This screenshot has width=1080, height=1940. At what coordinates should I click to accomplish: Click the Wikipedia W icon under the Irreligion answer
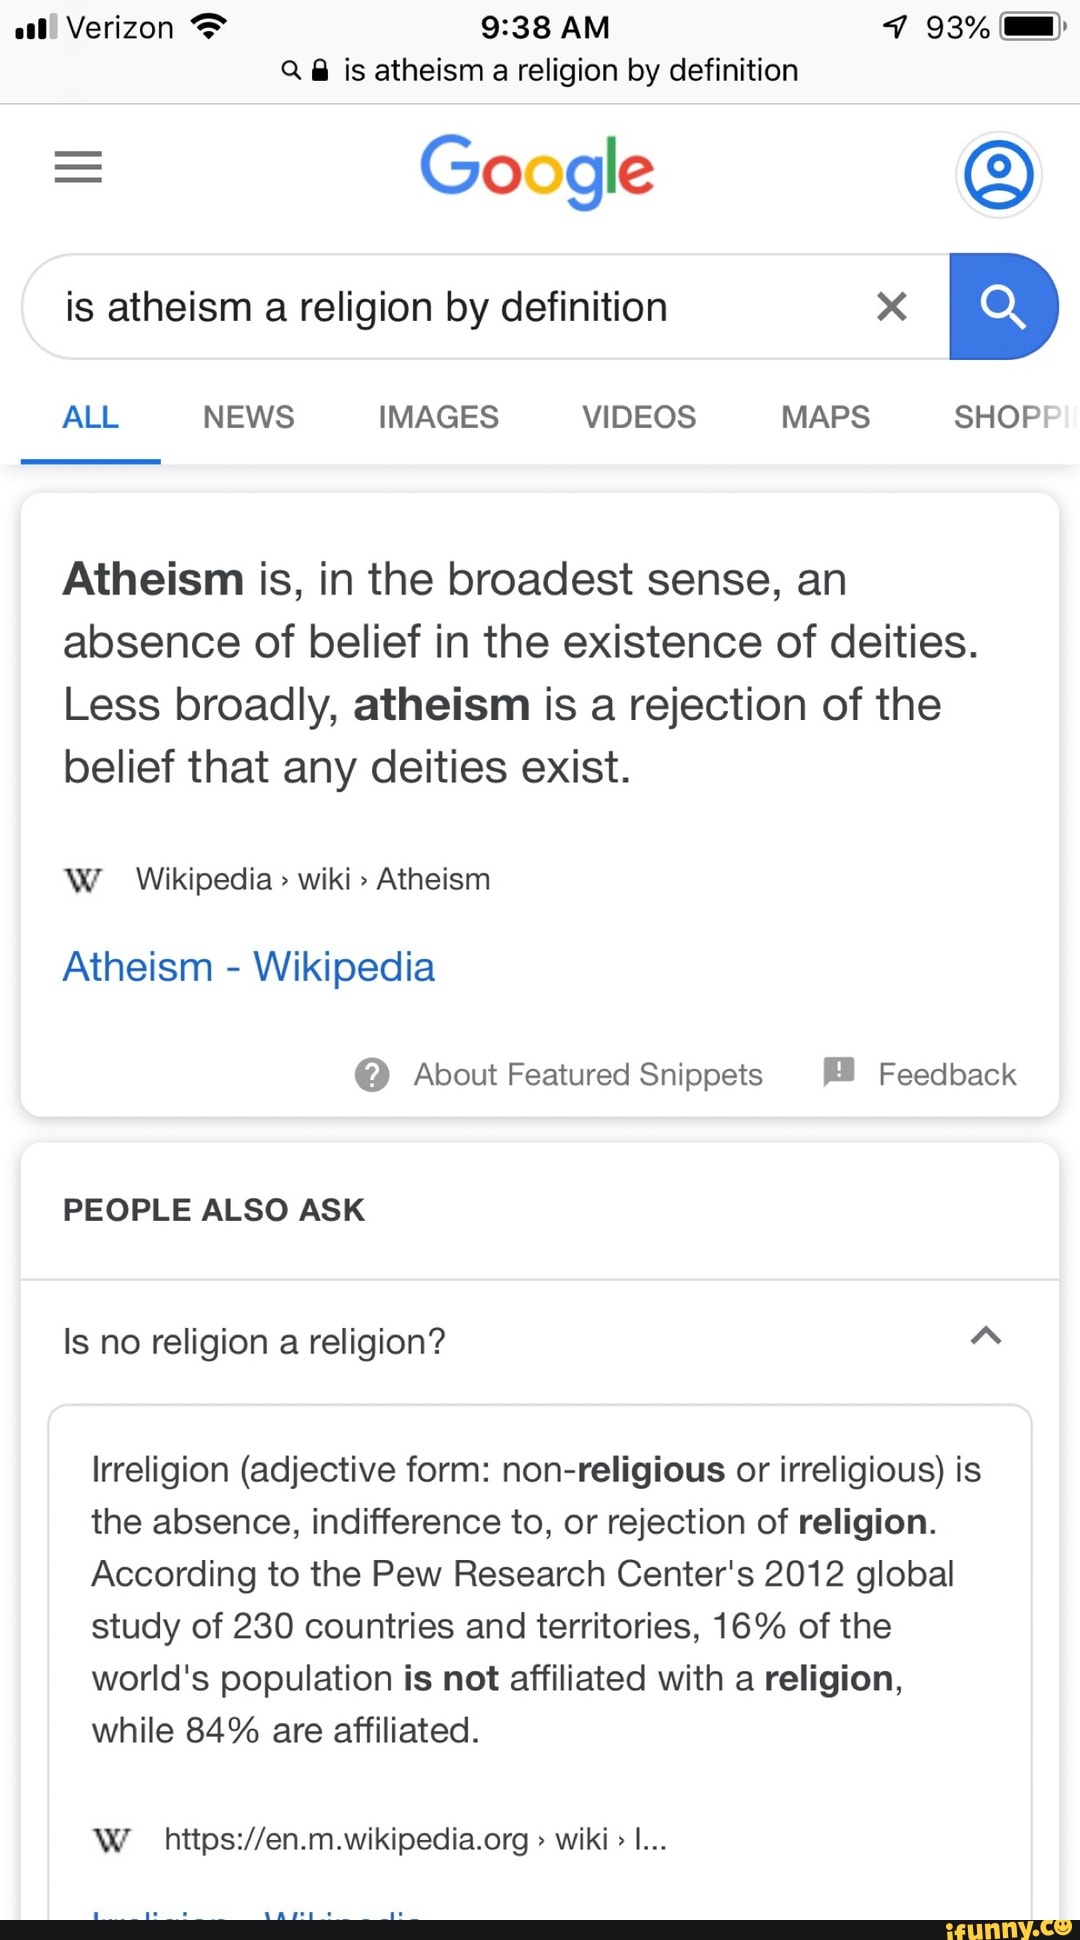coord(113,1838)
